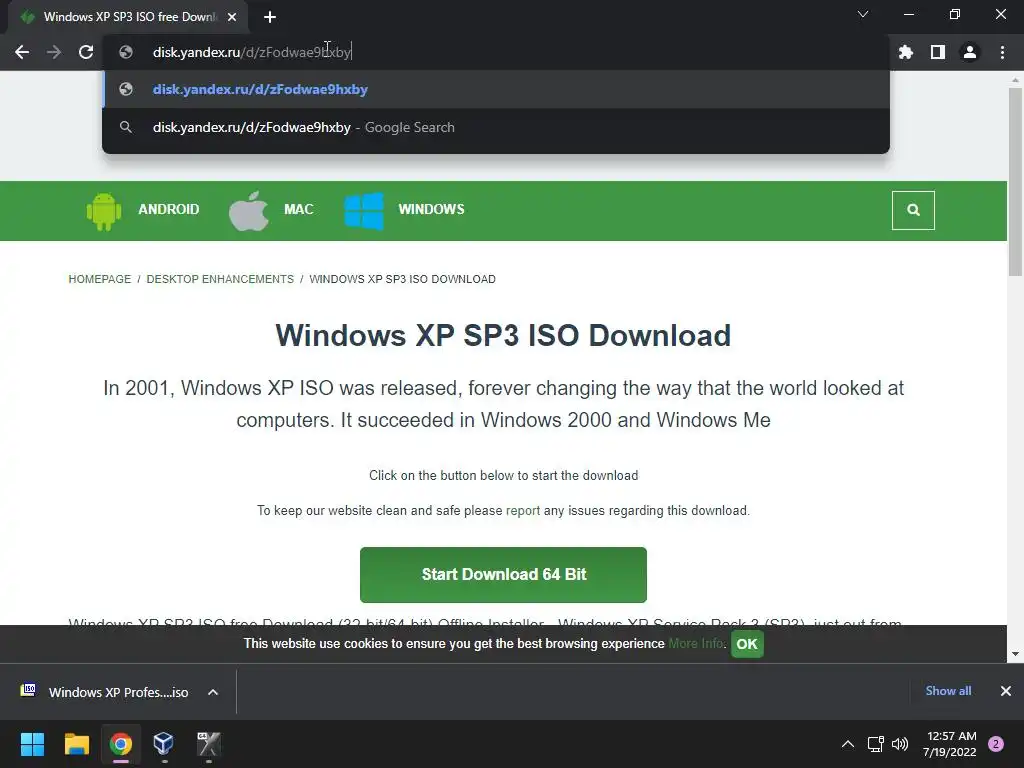Open Chrome's three-dot menu

pyautogui.click(x=1002, y=52)
